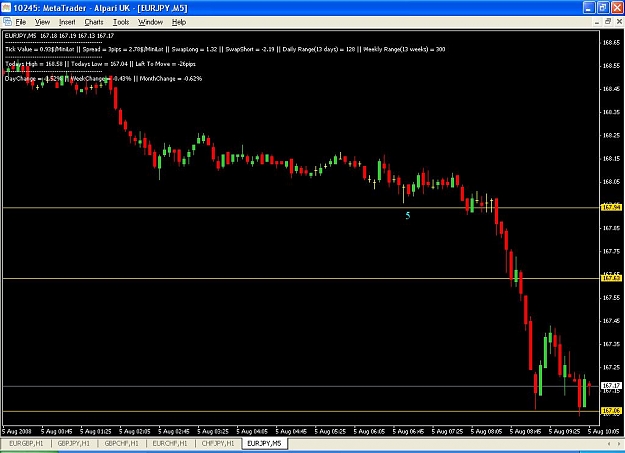Click the 168.25 price scale label

611,136
